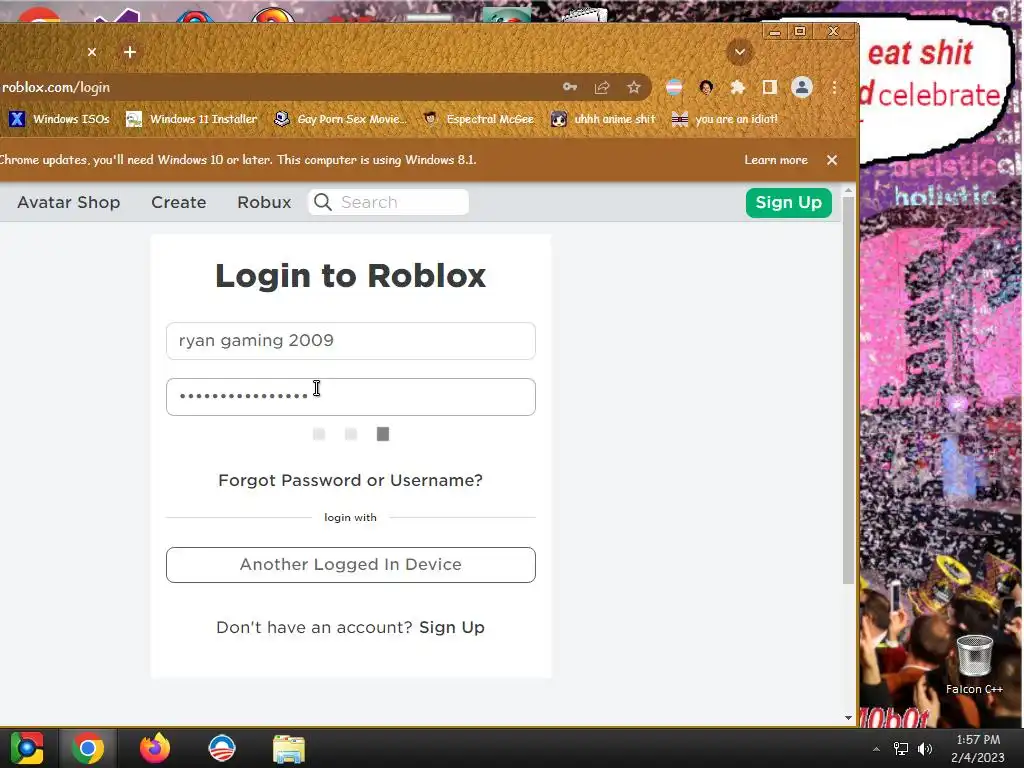
Task: Click Another Logged In Device button
Action: click(351, 565)
